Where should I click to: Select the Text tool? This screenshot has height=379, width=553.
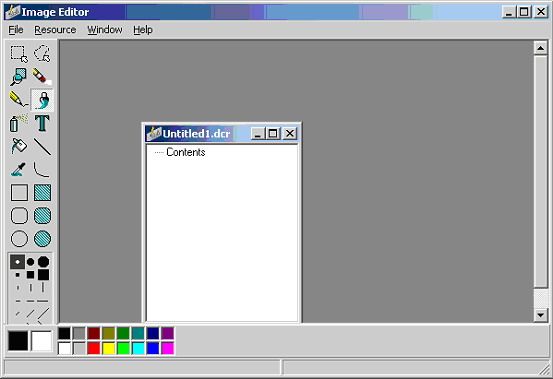pyautogui.click(x=42, y=123)
